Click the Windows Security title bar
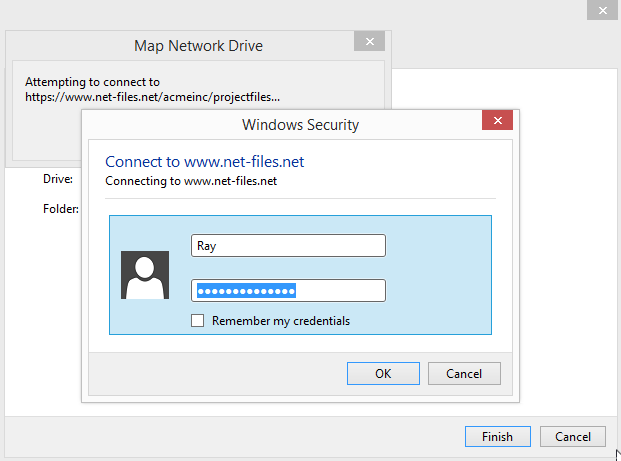This screenshot has width=621, height=461. (300, 125)
